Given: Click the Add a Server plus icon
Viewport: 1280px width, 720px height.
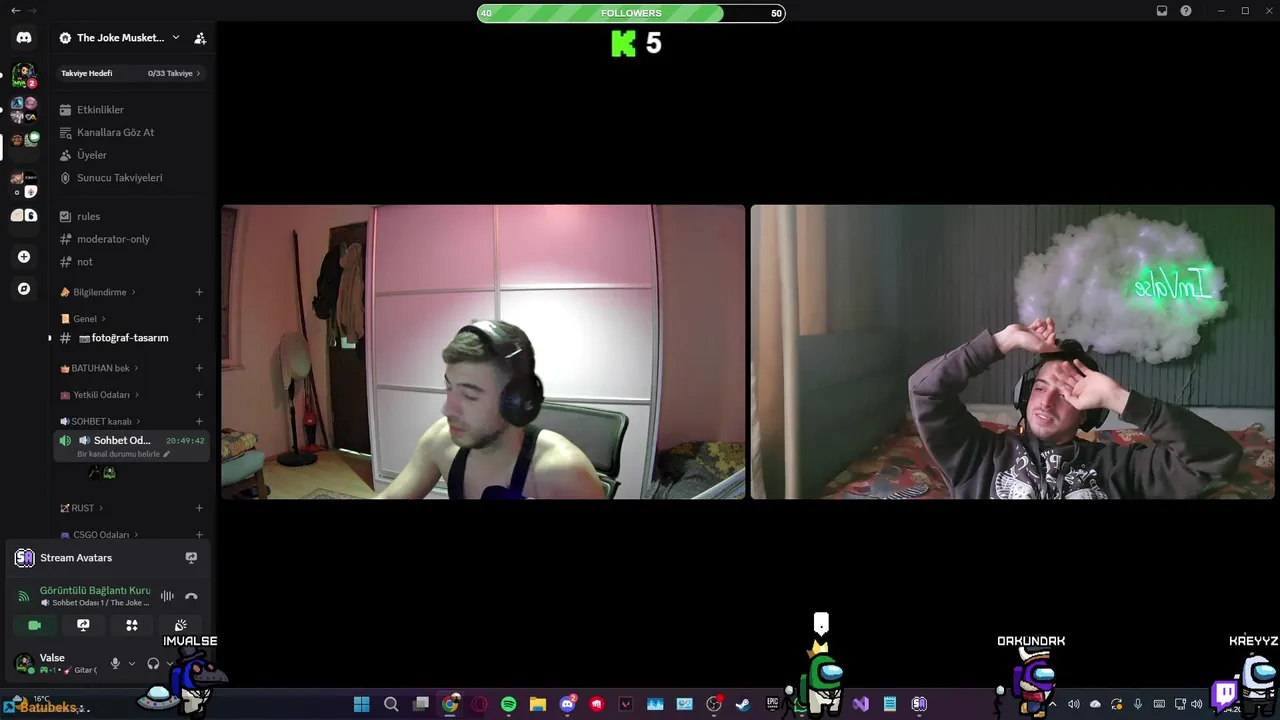Looking at the screenshot, I should coord(24,257).
